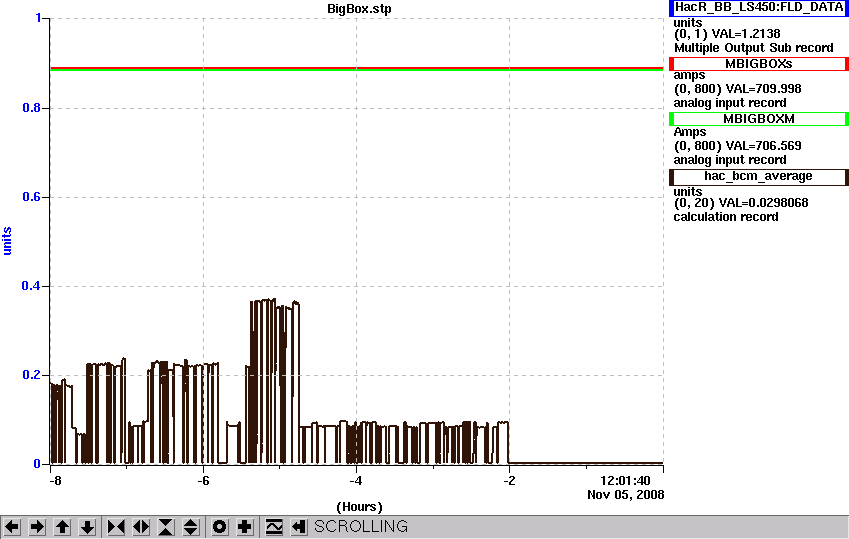Screen dimensions: 849x539
Task: Click the vertical zoom-in hourglass icon
Action: click(166, 527)
